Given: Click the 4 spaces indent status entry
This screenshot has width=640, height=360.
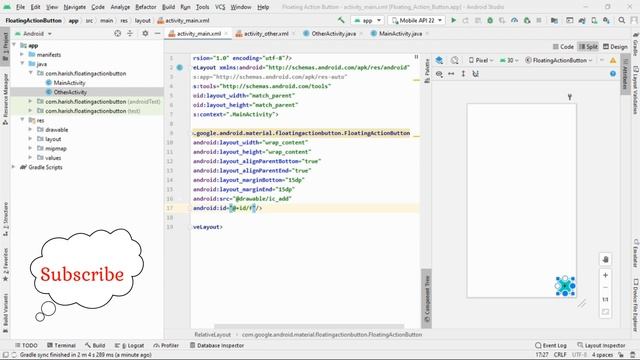Looking at the screenshot, I should click(x=602, y=355).
